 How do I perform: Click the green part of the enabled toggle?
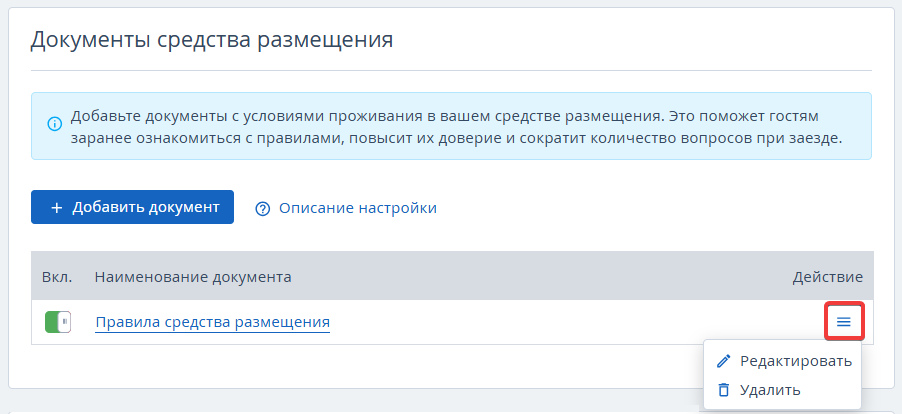51,322
